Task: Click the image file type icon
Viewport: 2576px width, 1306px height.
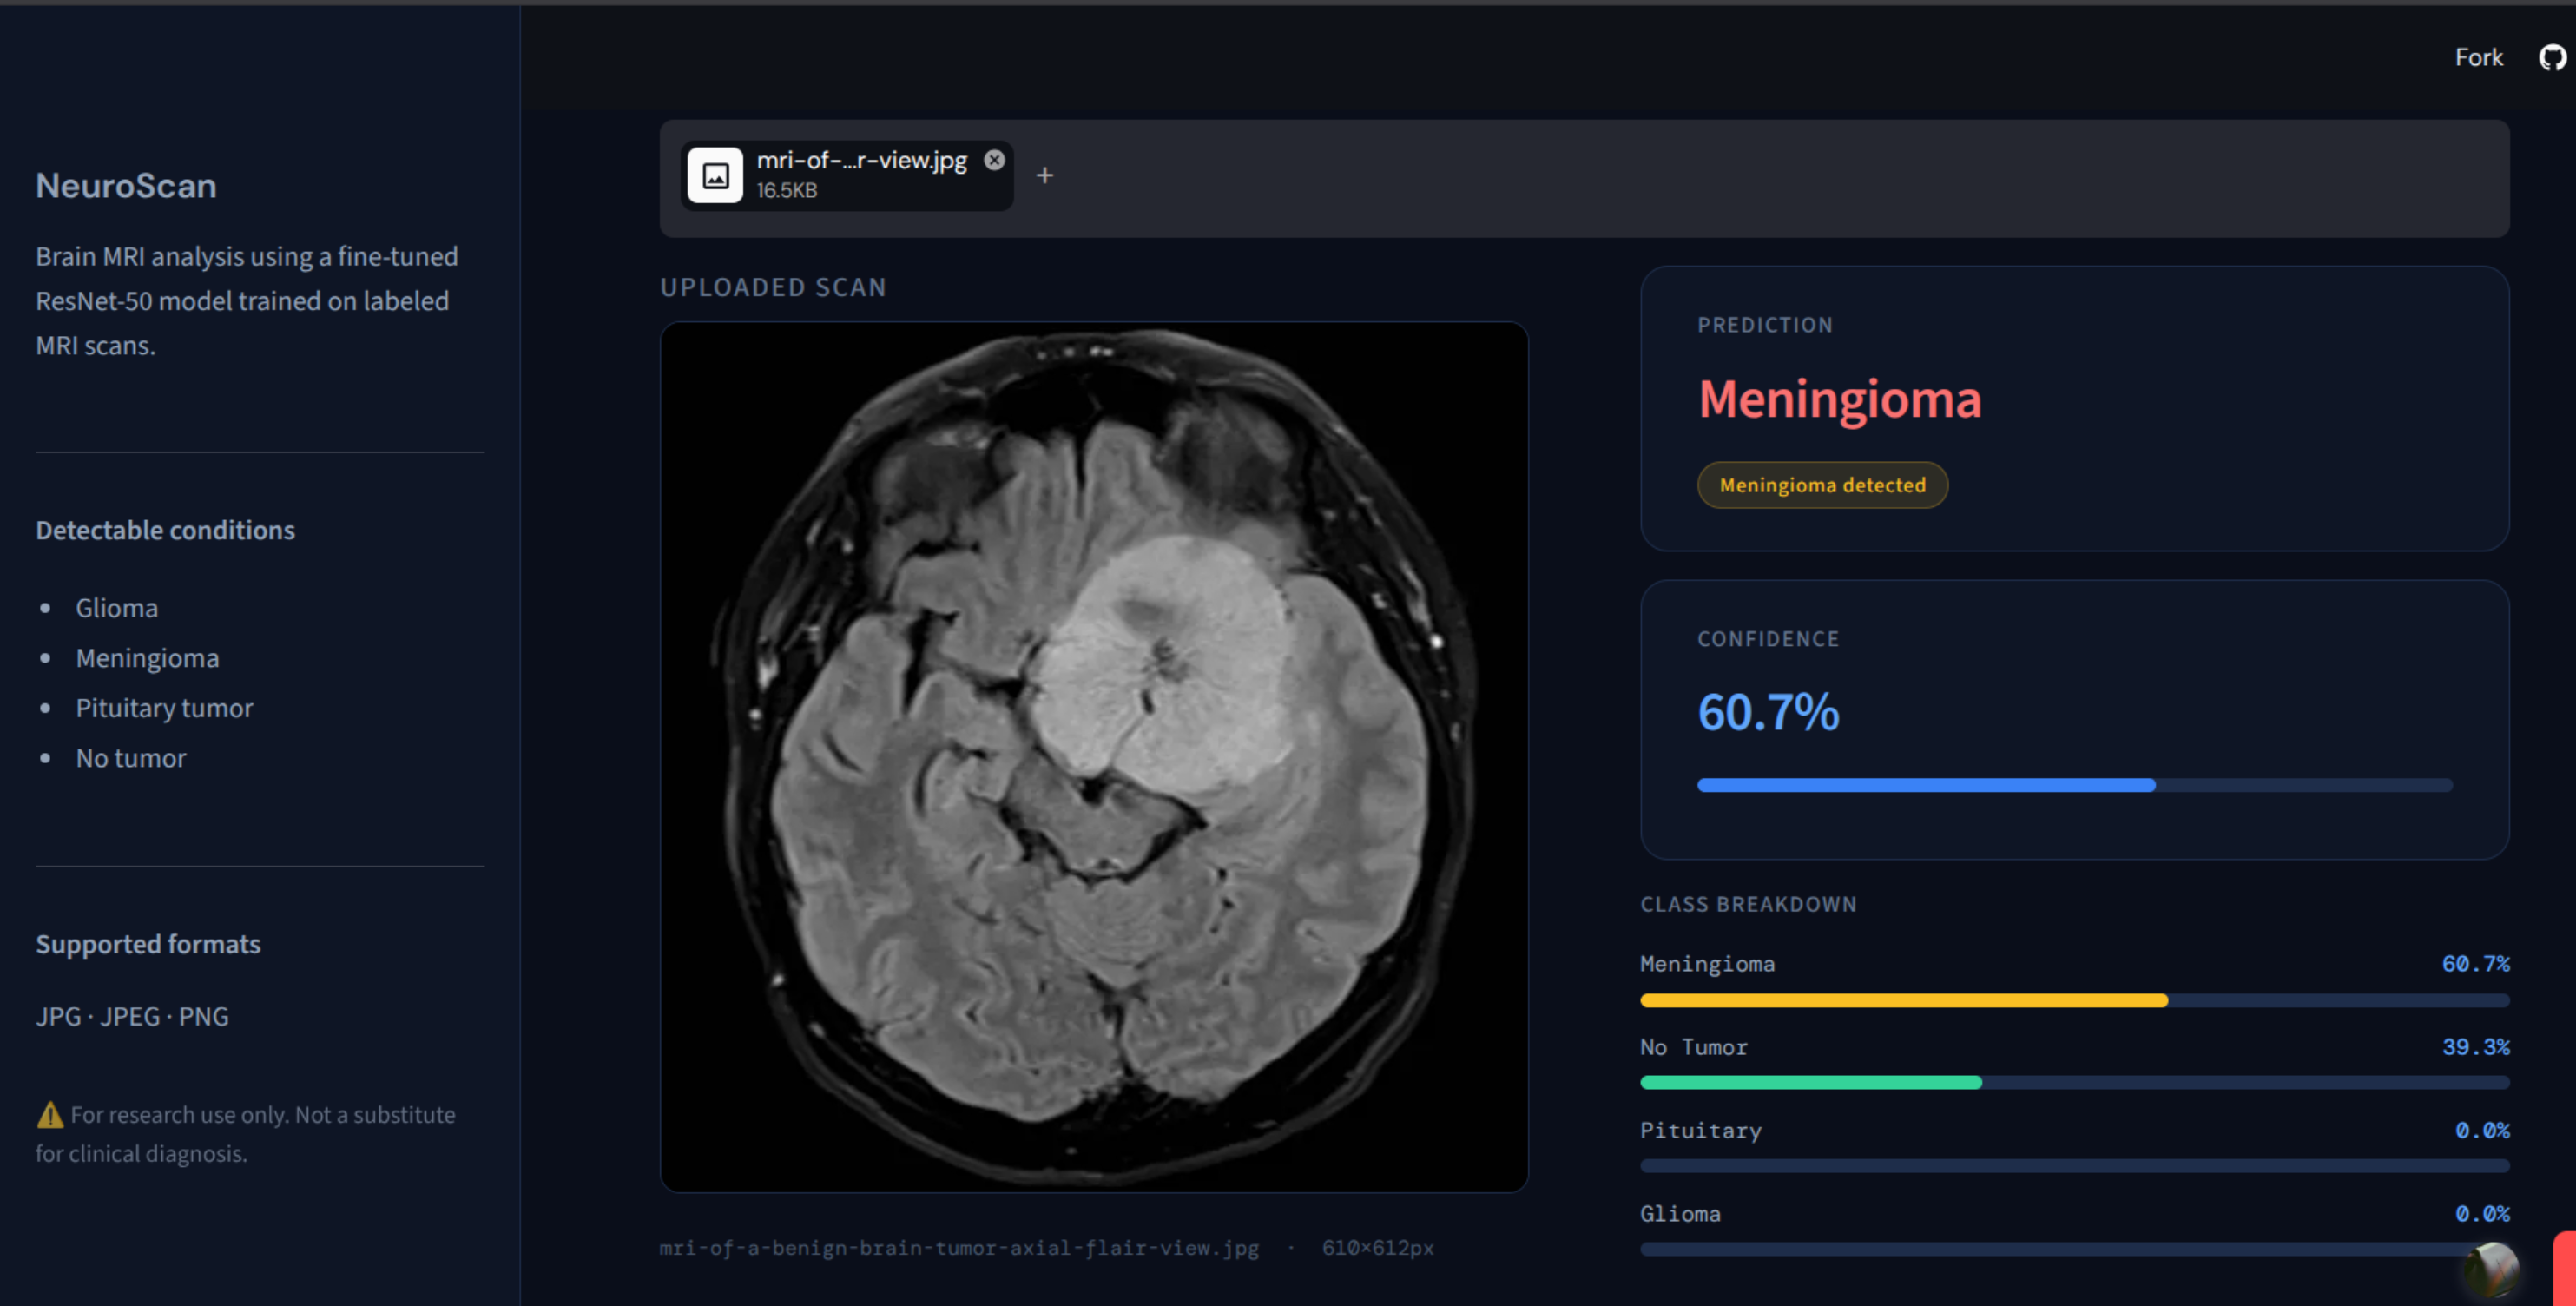Action: [715, 176]
